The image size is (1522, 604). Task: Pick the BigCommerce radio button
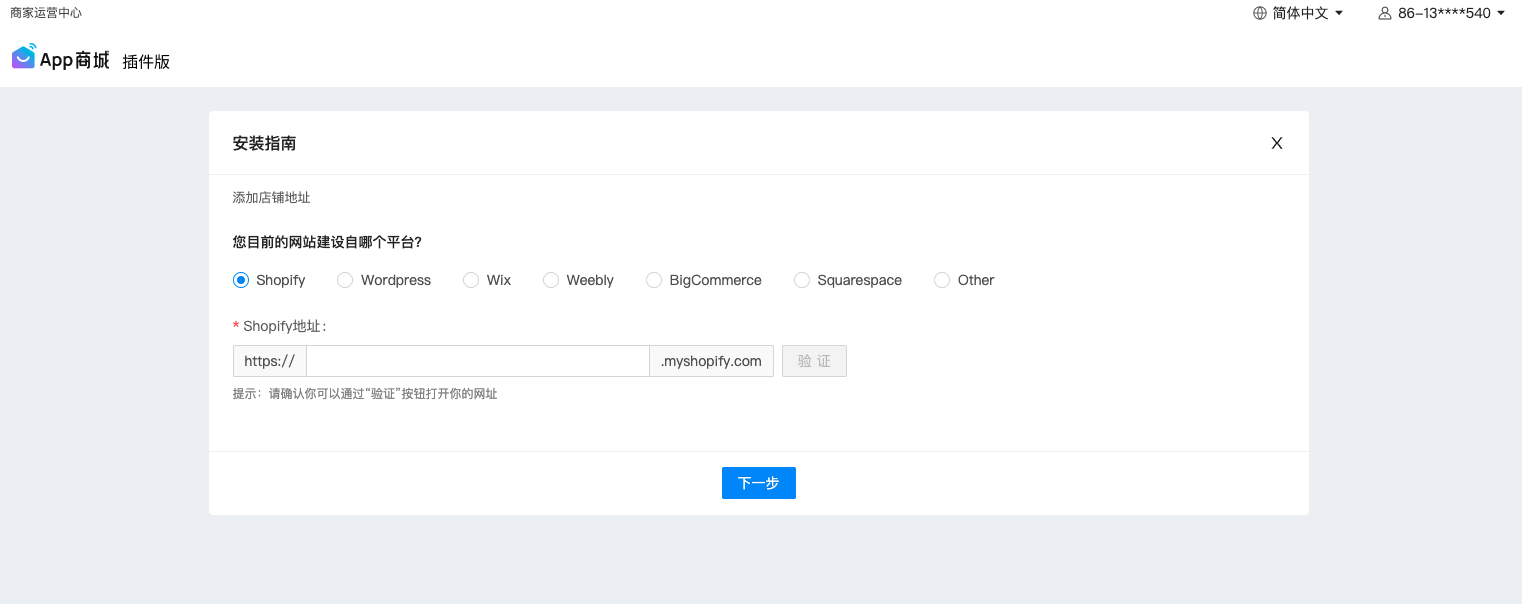pyautogui.click(x=654, y=280)
